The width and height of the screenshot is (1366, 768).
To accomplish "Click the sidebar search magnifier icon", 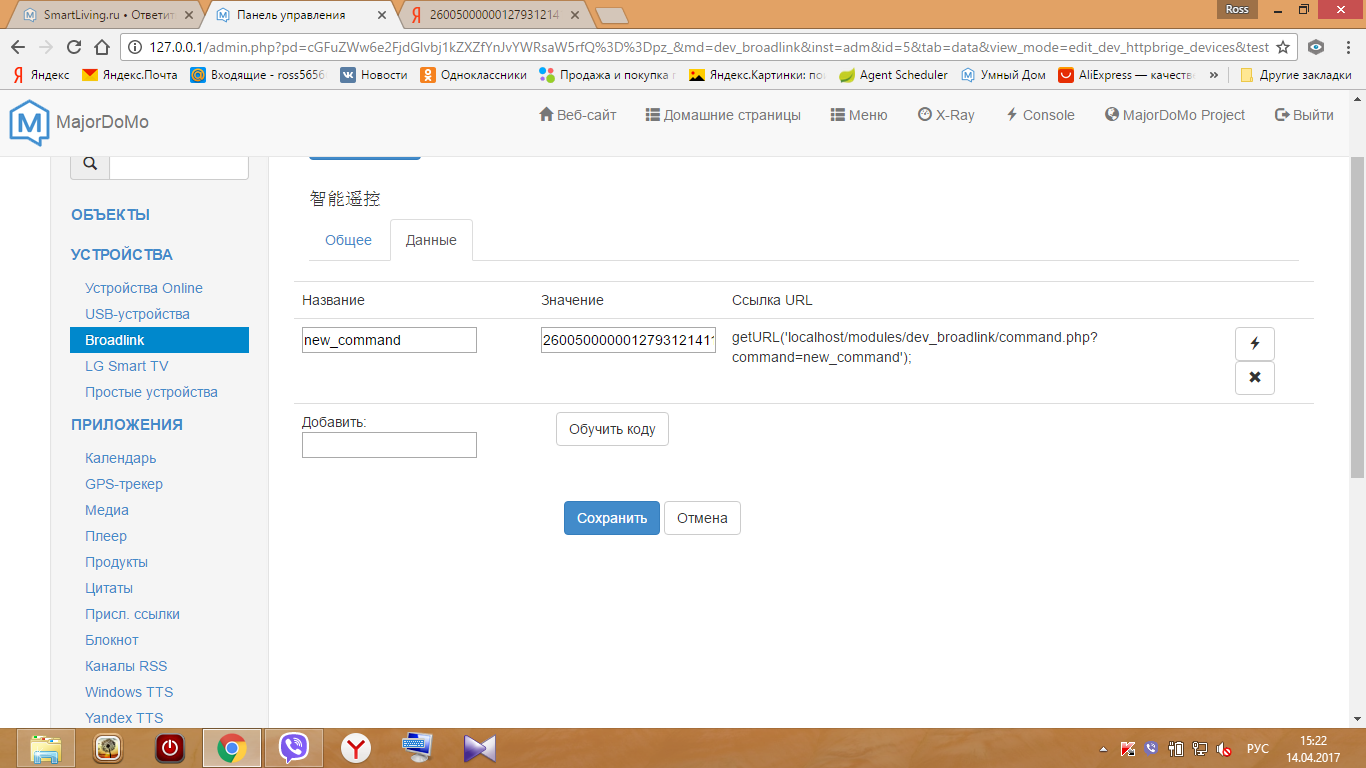I will pyautogui.click(x=90, y=164).
